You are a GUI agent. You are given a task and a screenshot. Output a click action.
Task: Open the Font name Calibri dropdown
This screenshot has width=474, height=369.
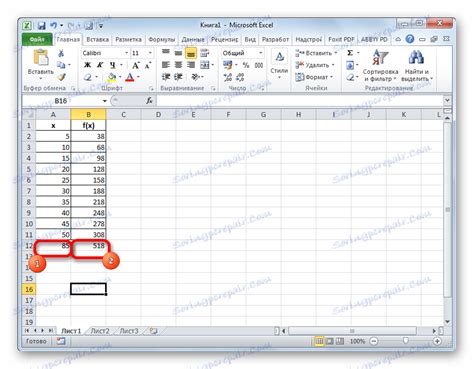click(126, 53)
